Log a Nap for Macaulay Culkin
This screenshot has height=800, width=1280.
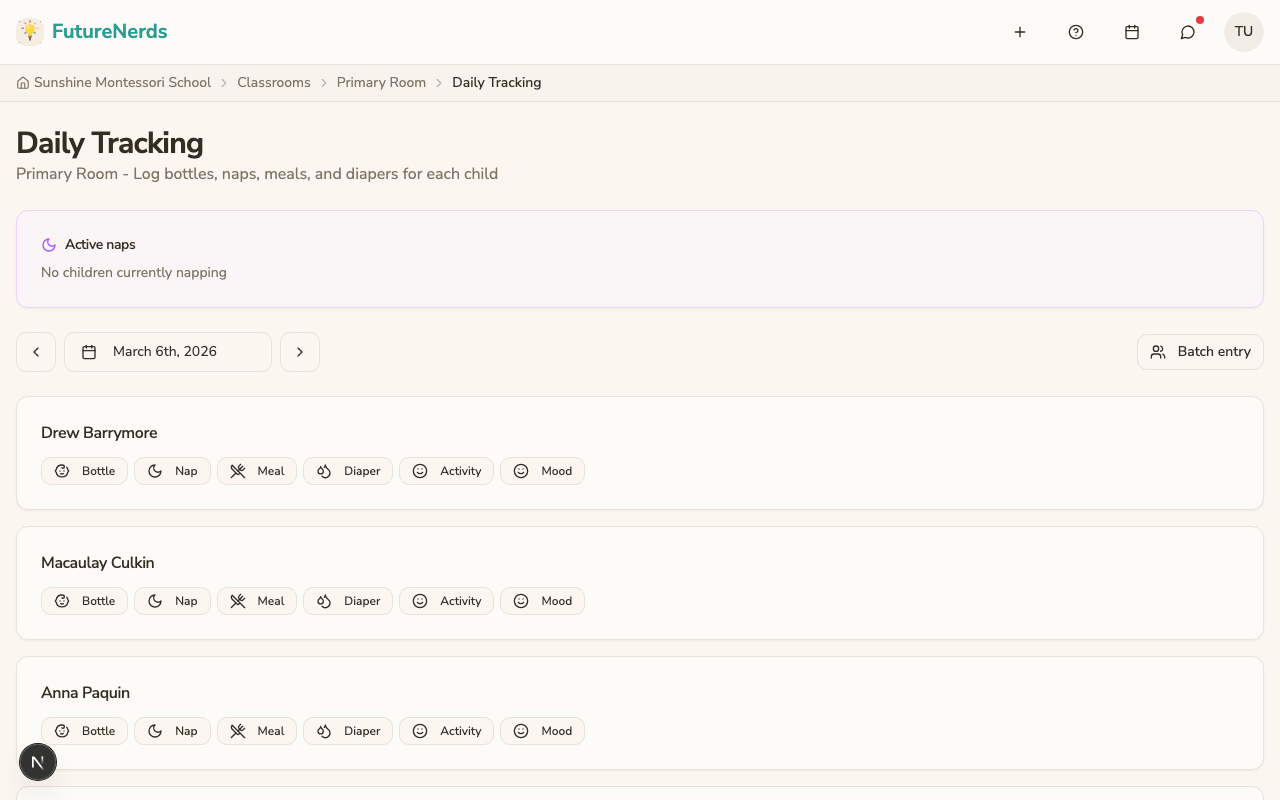pyautogui.click(x=173, y=601)
